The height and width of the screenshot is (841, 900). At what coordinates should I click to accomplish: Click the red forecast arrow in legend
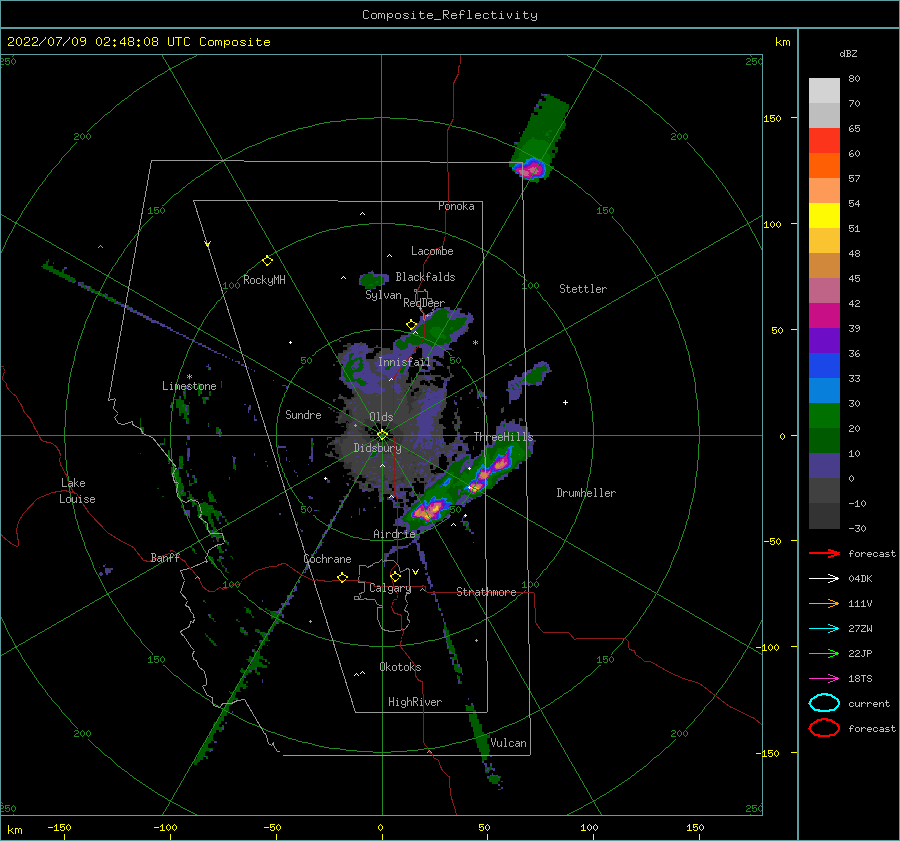click(x=824, y=553)
